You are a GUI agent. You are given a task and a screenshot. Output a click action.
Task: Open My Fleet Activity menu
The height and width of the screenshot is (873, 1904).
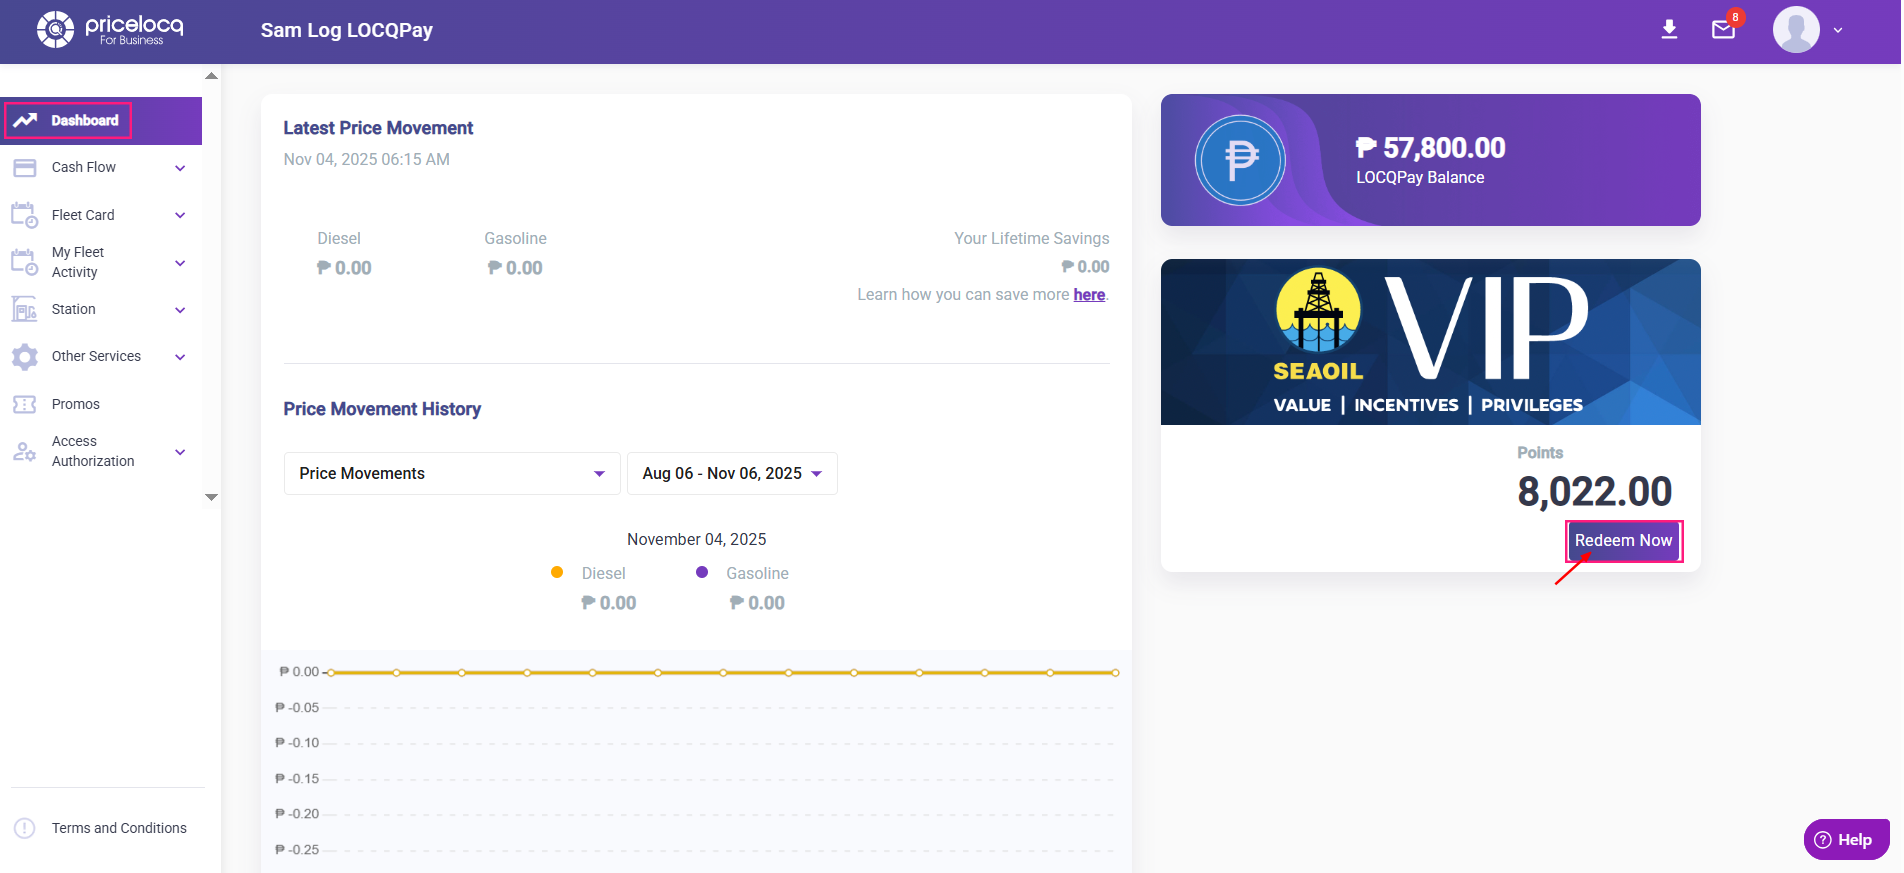78,262
